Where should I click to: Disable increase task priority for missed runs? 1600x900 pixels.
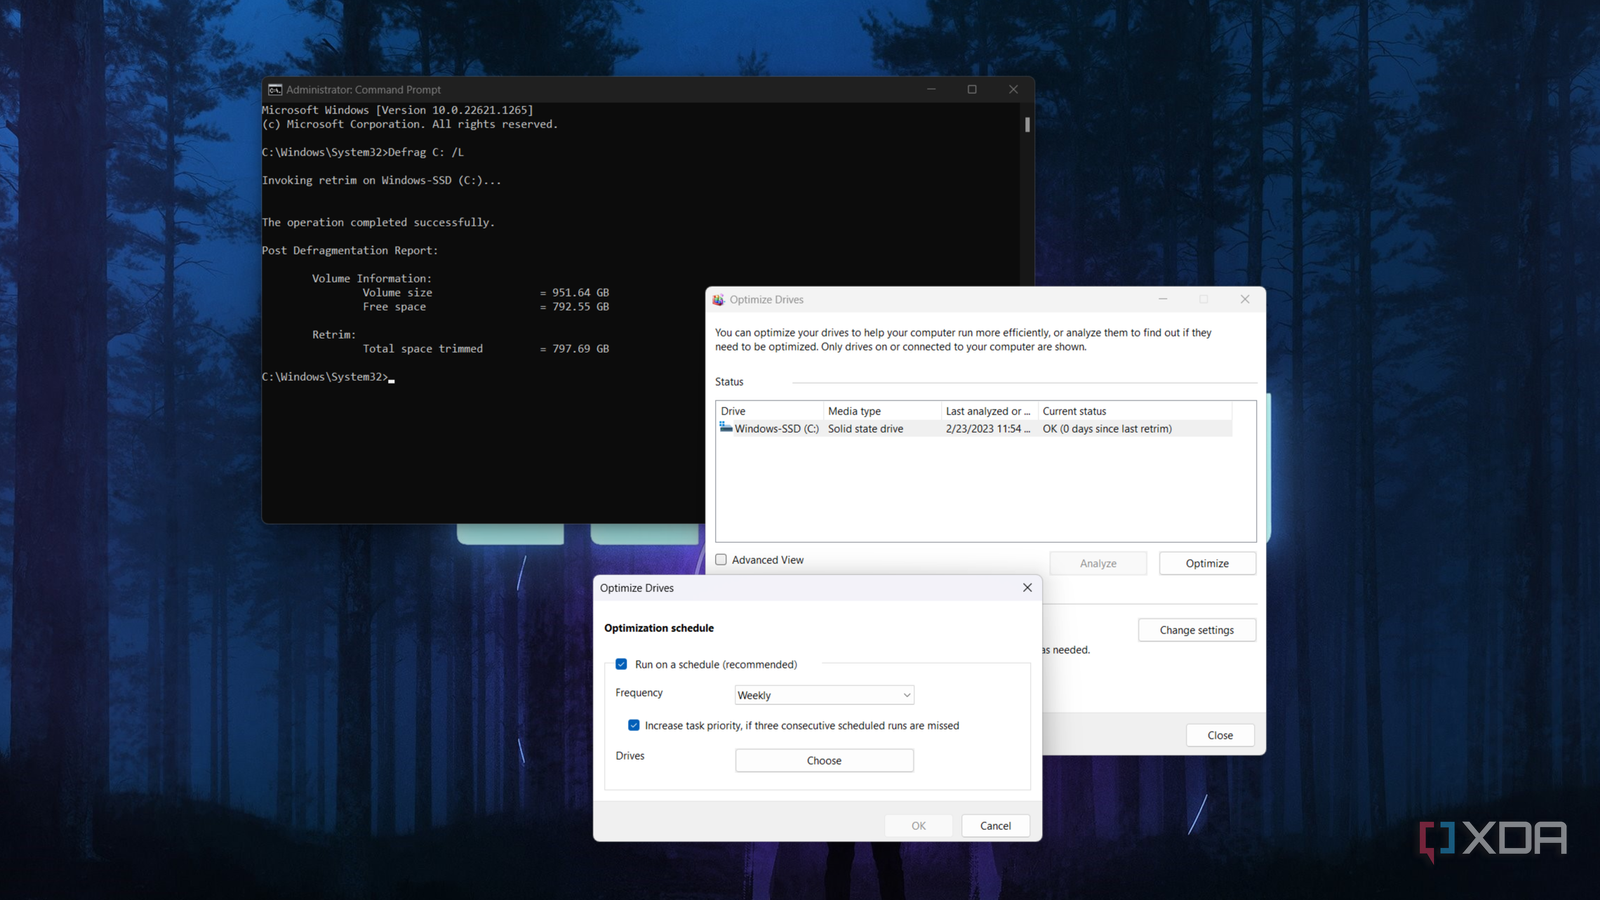pyautogui.click(x=634, y=725)
